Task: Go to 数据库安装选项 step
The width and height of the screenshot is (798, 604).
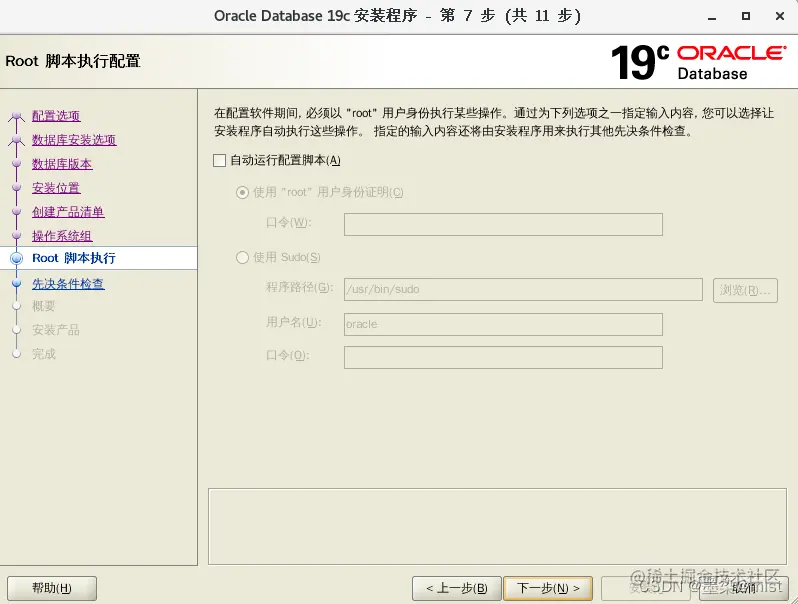Action: pyautogui.click(x=74, y=140)
